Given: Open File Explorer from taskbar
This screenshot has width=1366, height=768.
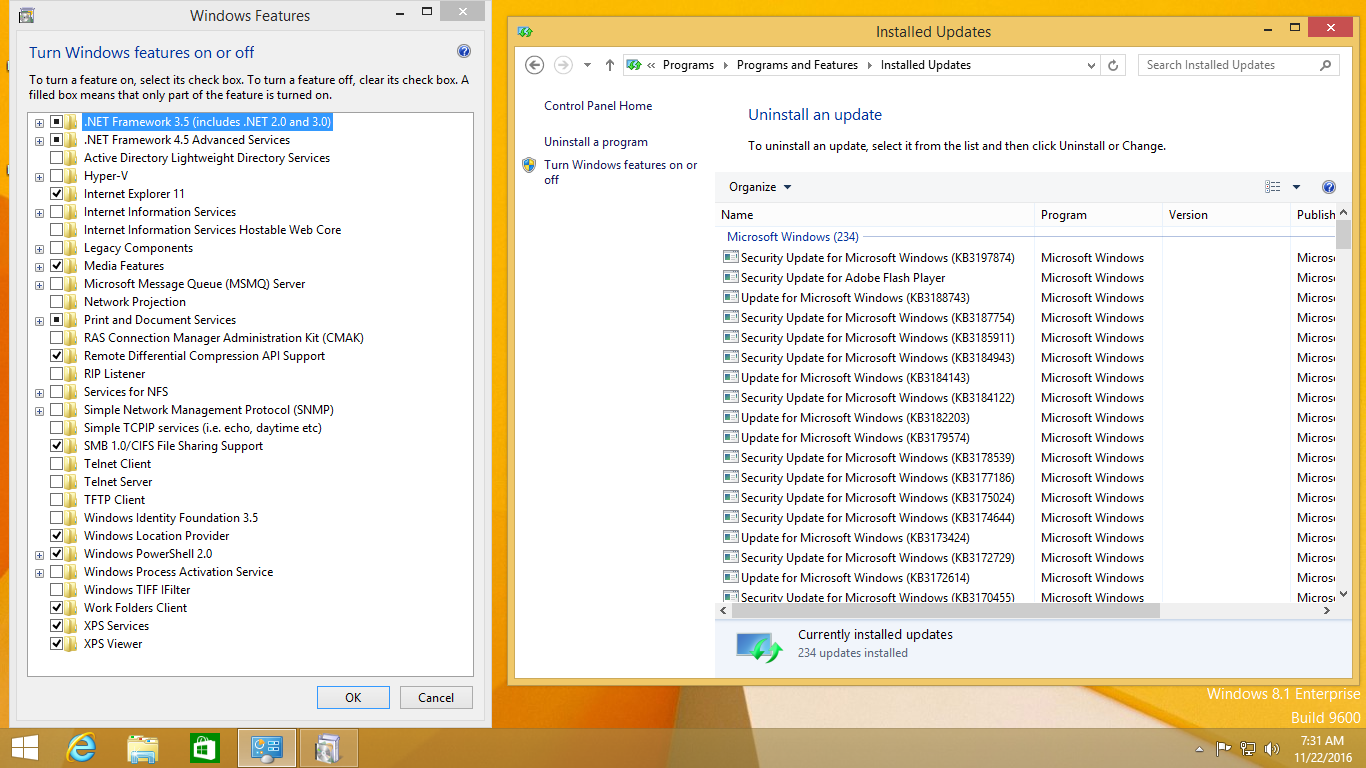Looking at the screenshot, I should click(143, 748).
